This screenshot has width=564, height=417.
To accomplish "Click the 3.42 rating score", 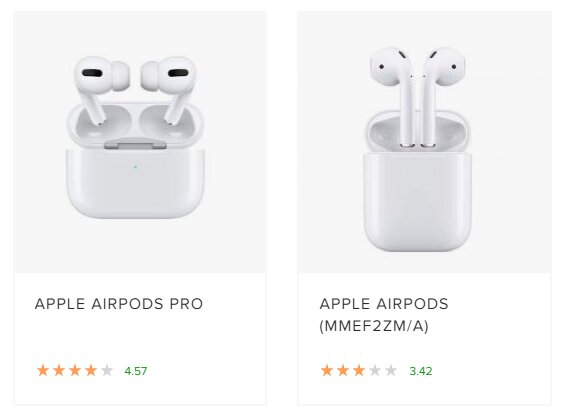I will 421,371.
